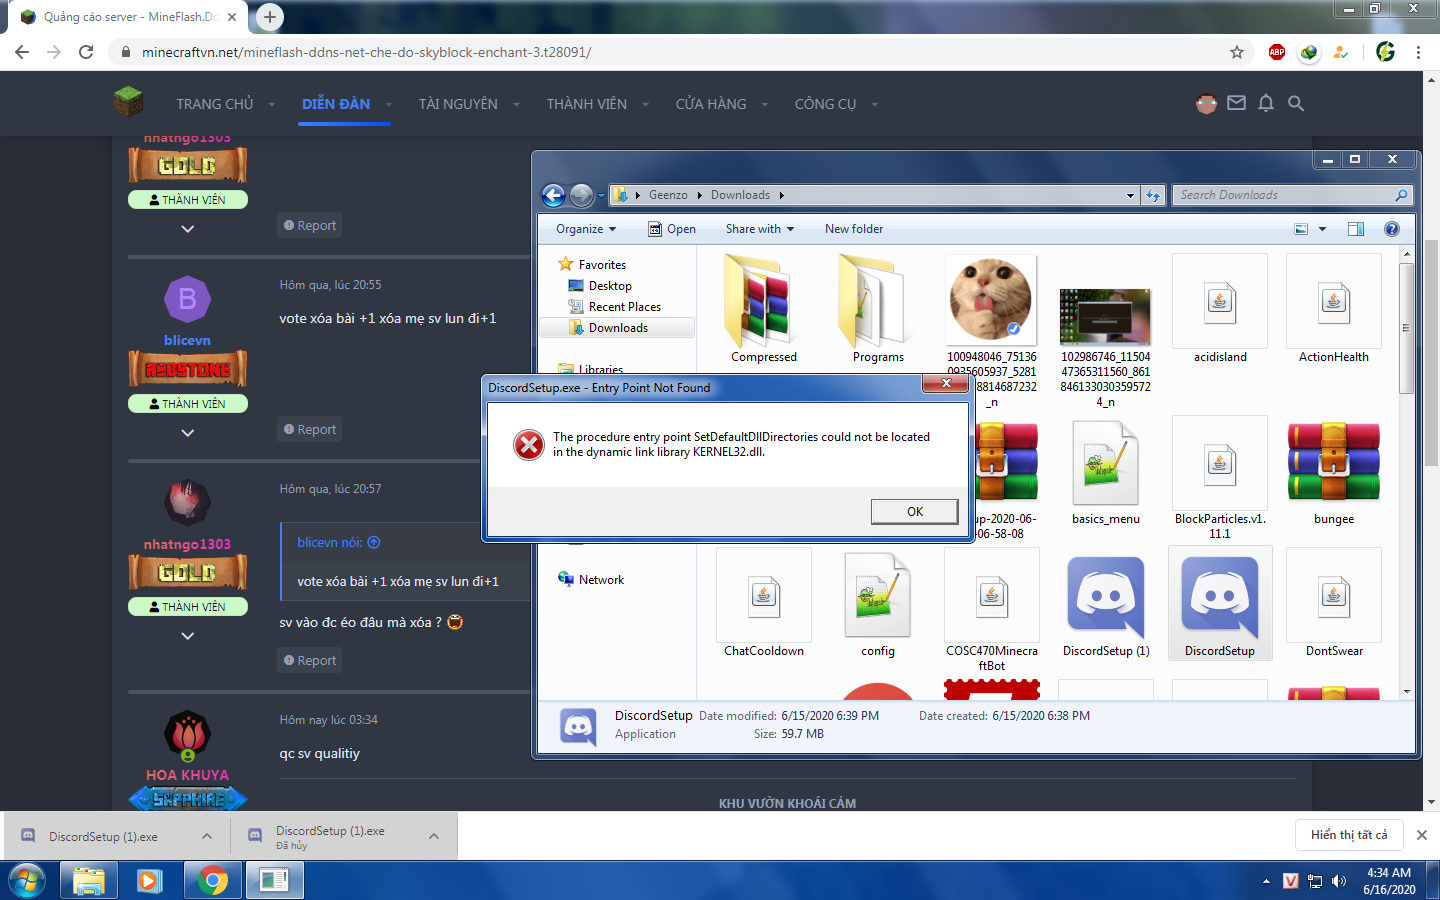The height and width of the screenshot is (900, 1440).
Task: Open the HOA KHUYA profile link
Action: [187, 775]
